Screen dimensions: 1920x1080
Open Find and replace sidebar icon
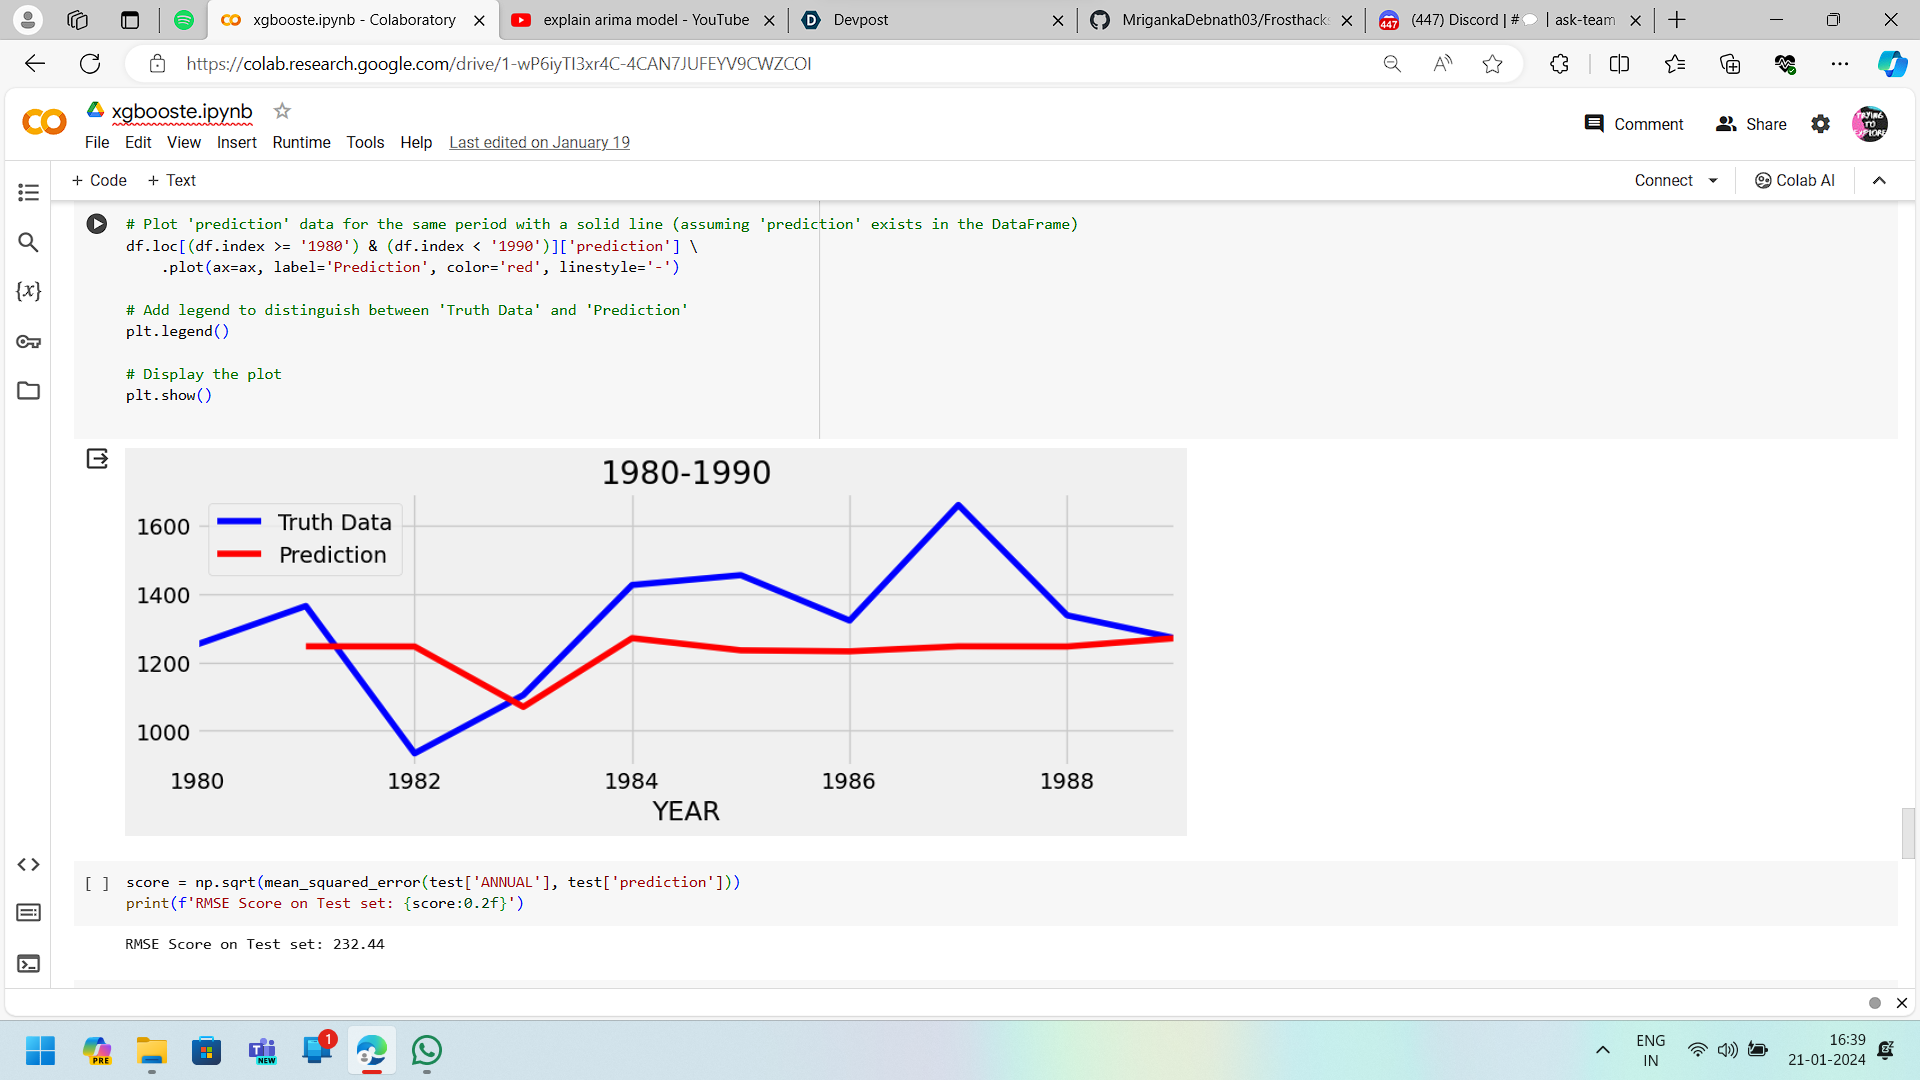pos(28,242)
